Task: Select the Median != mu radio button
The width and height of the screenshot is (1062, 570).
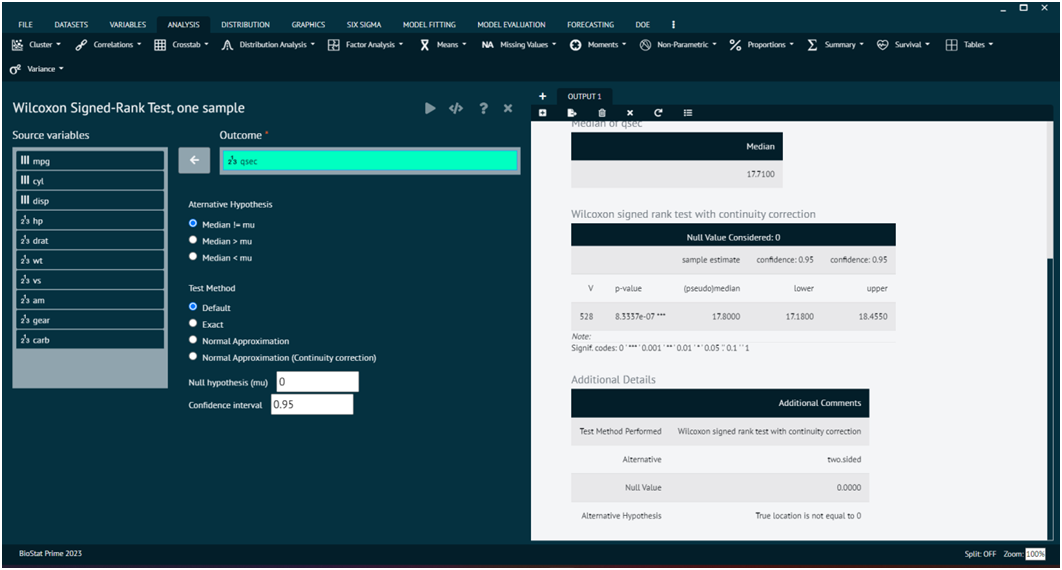Action: (193, 223)
